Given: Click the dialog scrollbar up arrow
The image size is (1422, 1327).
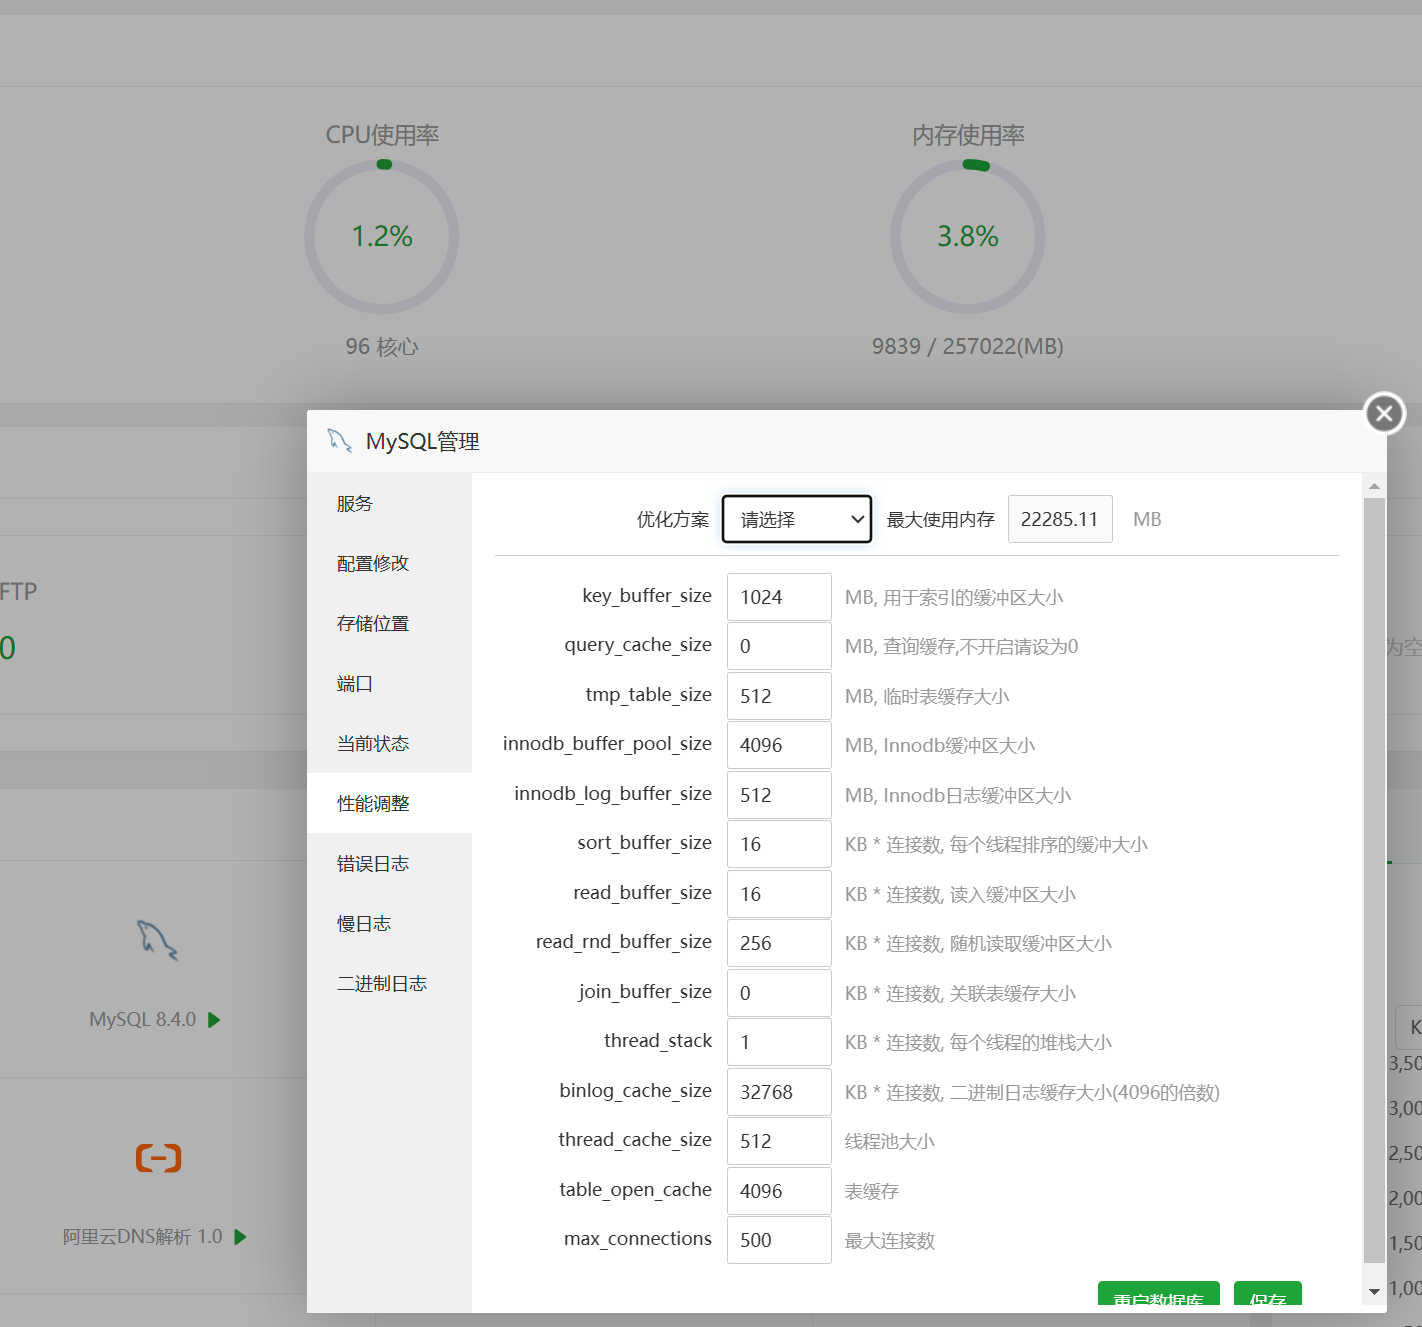Looking at the screenshot, I should [x=1374, y=485].
